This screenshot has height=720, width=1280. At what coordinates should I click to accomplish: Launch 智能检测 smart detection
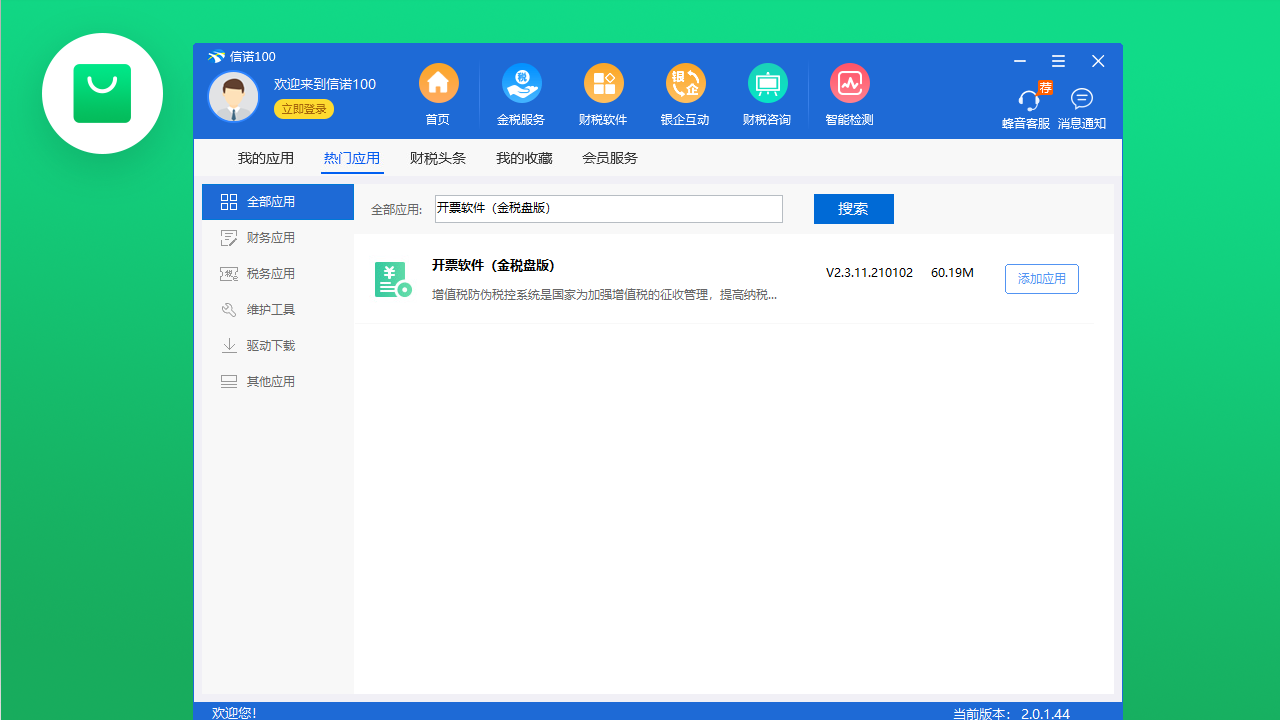(849, 95)
